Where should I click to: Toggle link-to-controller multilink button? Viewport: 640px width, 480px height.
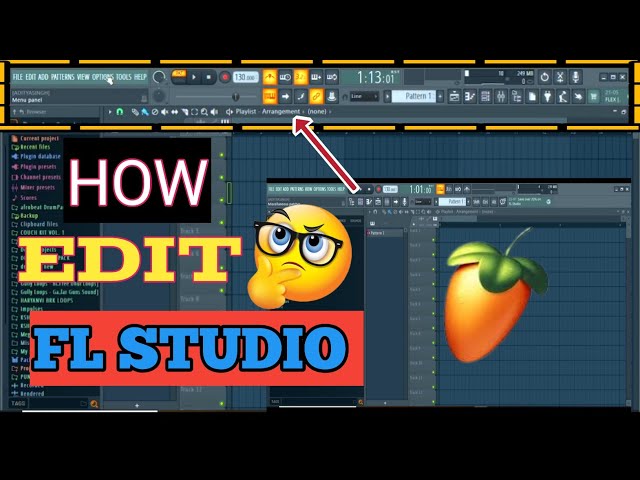click(316, 96)
